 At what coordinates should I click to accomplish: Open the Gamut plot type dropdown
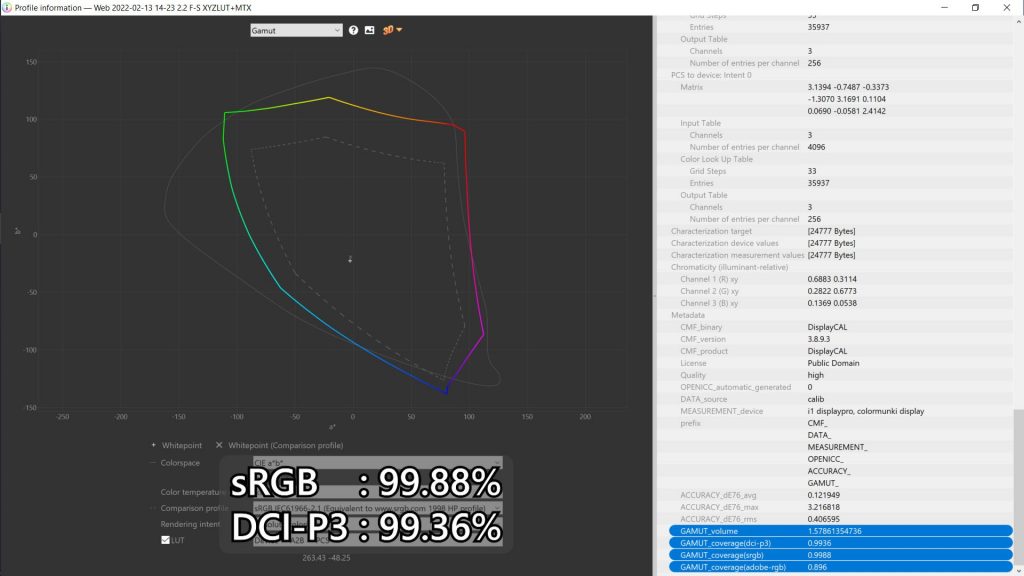pyautogui.click(x=296, y=30)
